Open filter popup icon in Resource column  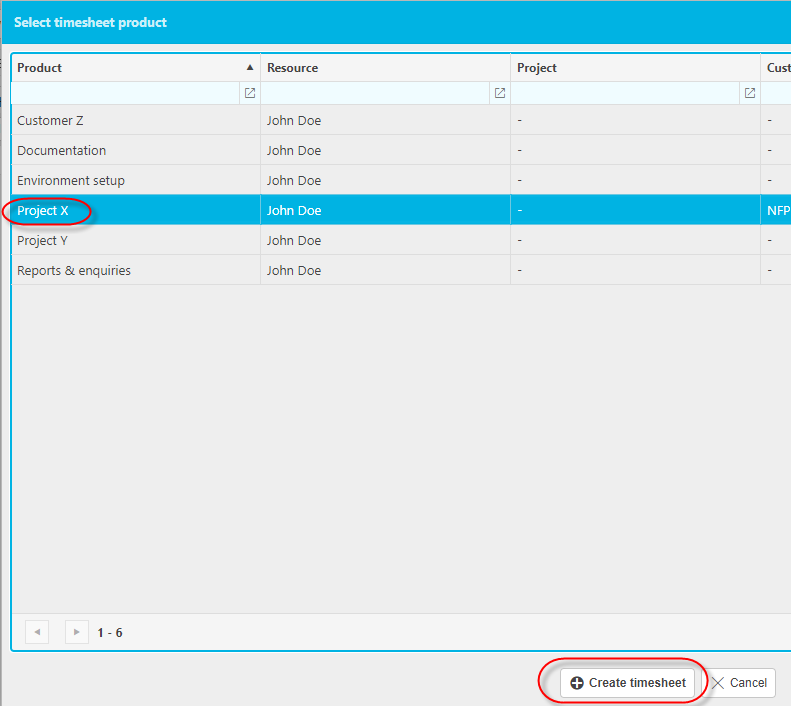click(499, 93)
